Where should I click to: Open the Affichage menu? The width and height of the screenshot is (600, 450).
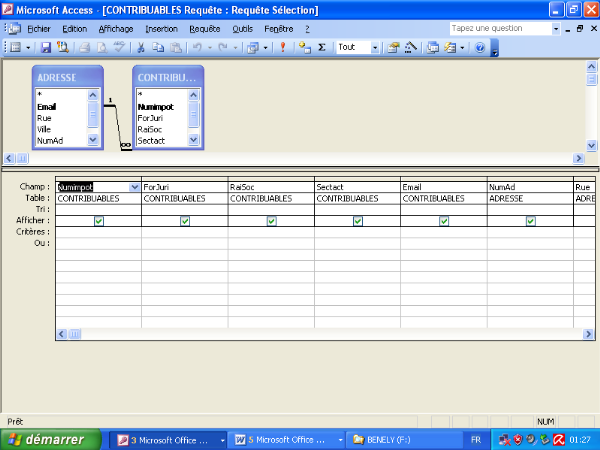pos(115,29)
